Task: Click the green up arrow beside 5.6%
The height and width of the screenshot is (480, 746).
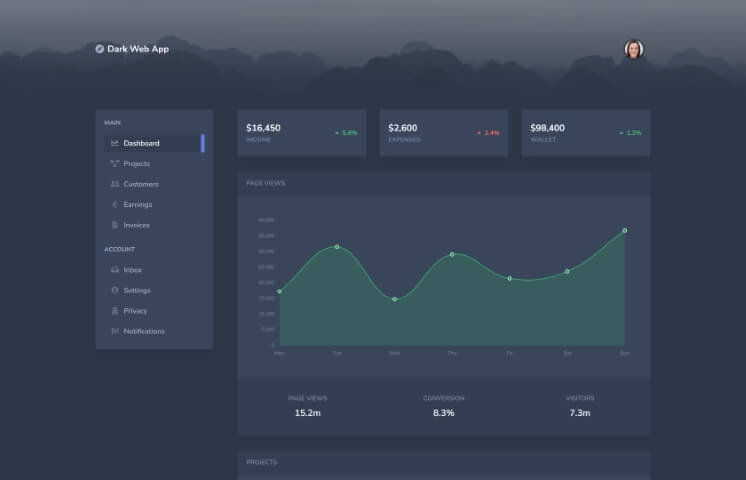Action: (x=337, y=133)
